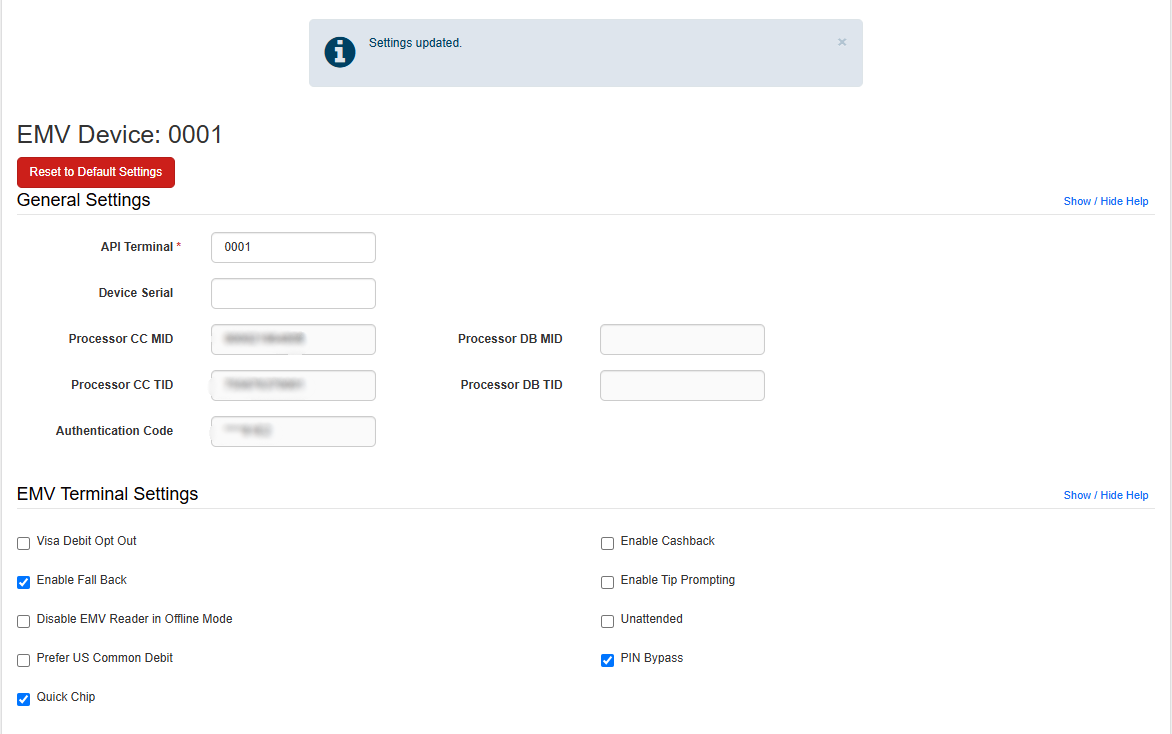Open Show / Hide Help for General Settings

[1105, 201]
